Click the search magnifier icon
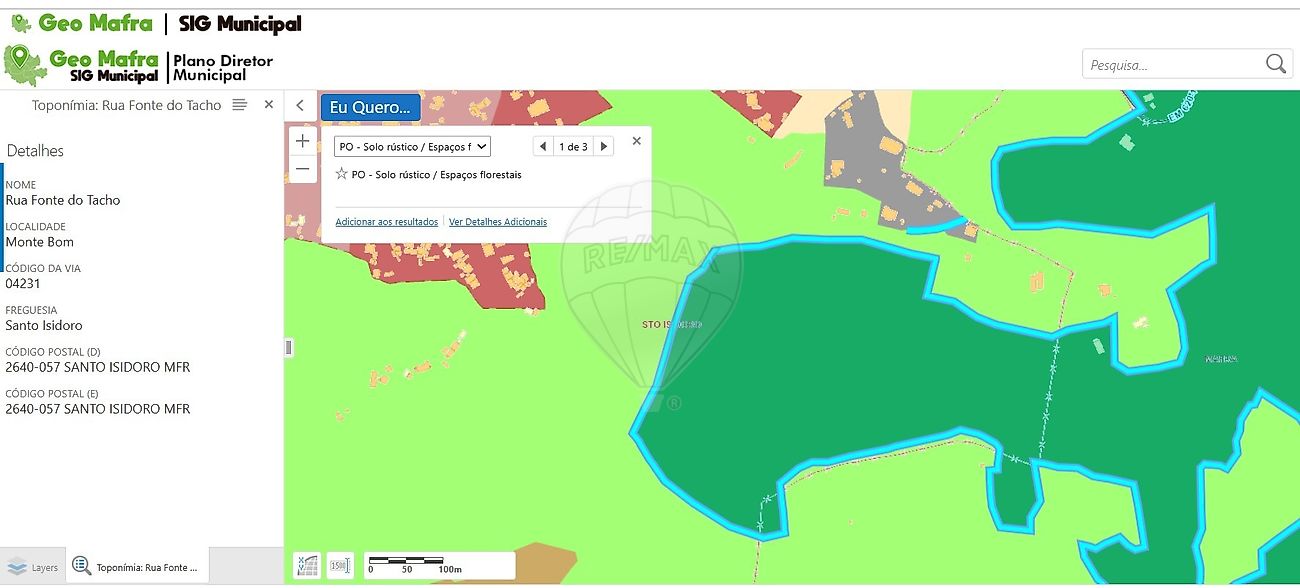1300x588 pixels. click(x=1275, y=64)
